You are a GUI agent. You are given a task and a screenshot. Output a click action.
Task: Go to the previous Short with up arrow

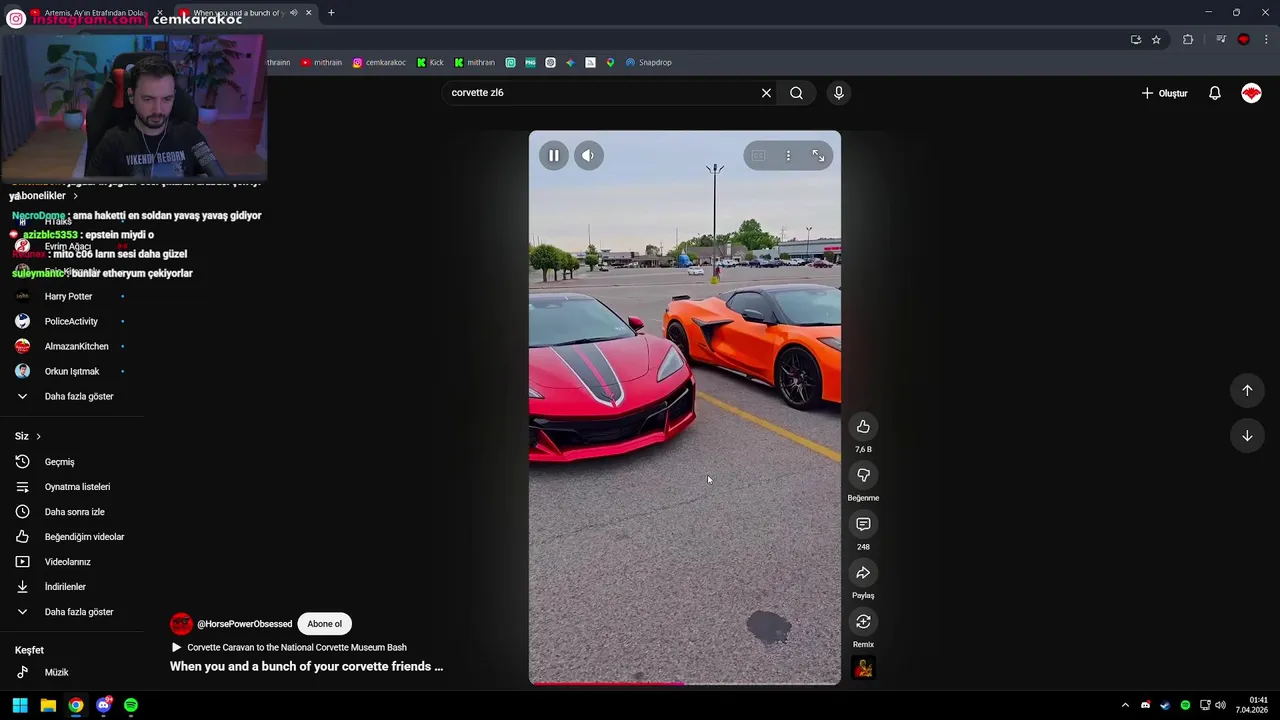pos(1247,390)
